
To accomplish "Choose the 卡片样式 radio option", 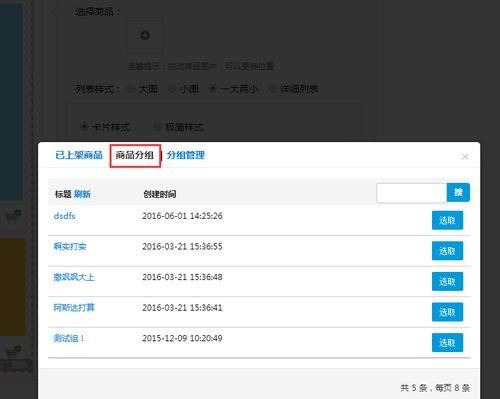I will tap(84, 127).
